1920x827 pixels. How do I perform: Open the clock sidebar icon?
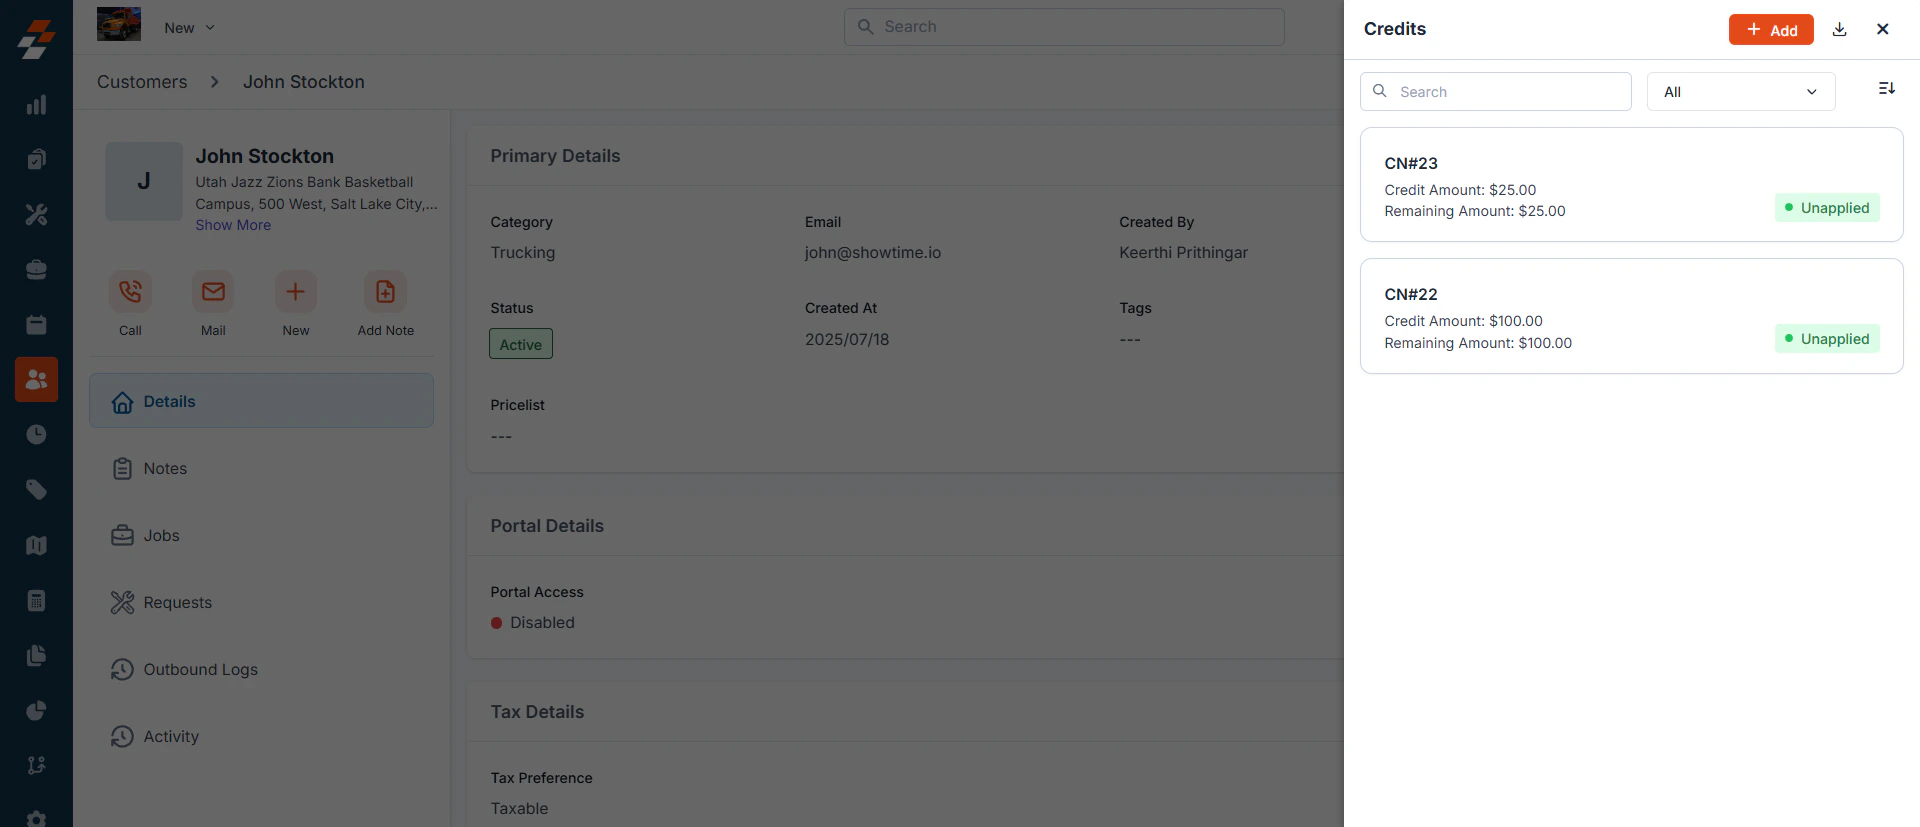coord(36,435)
